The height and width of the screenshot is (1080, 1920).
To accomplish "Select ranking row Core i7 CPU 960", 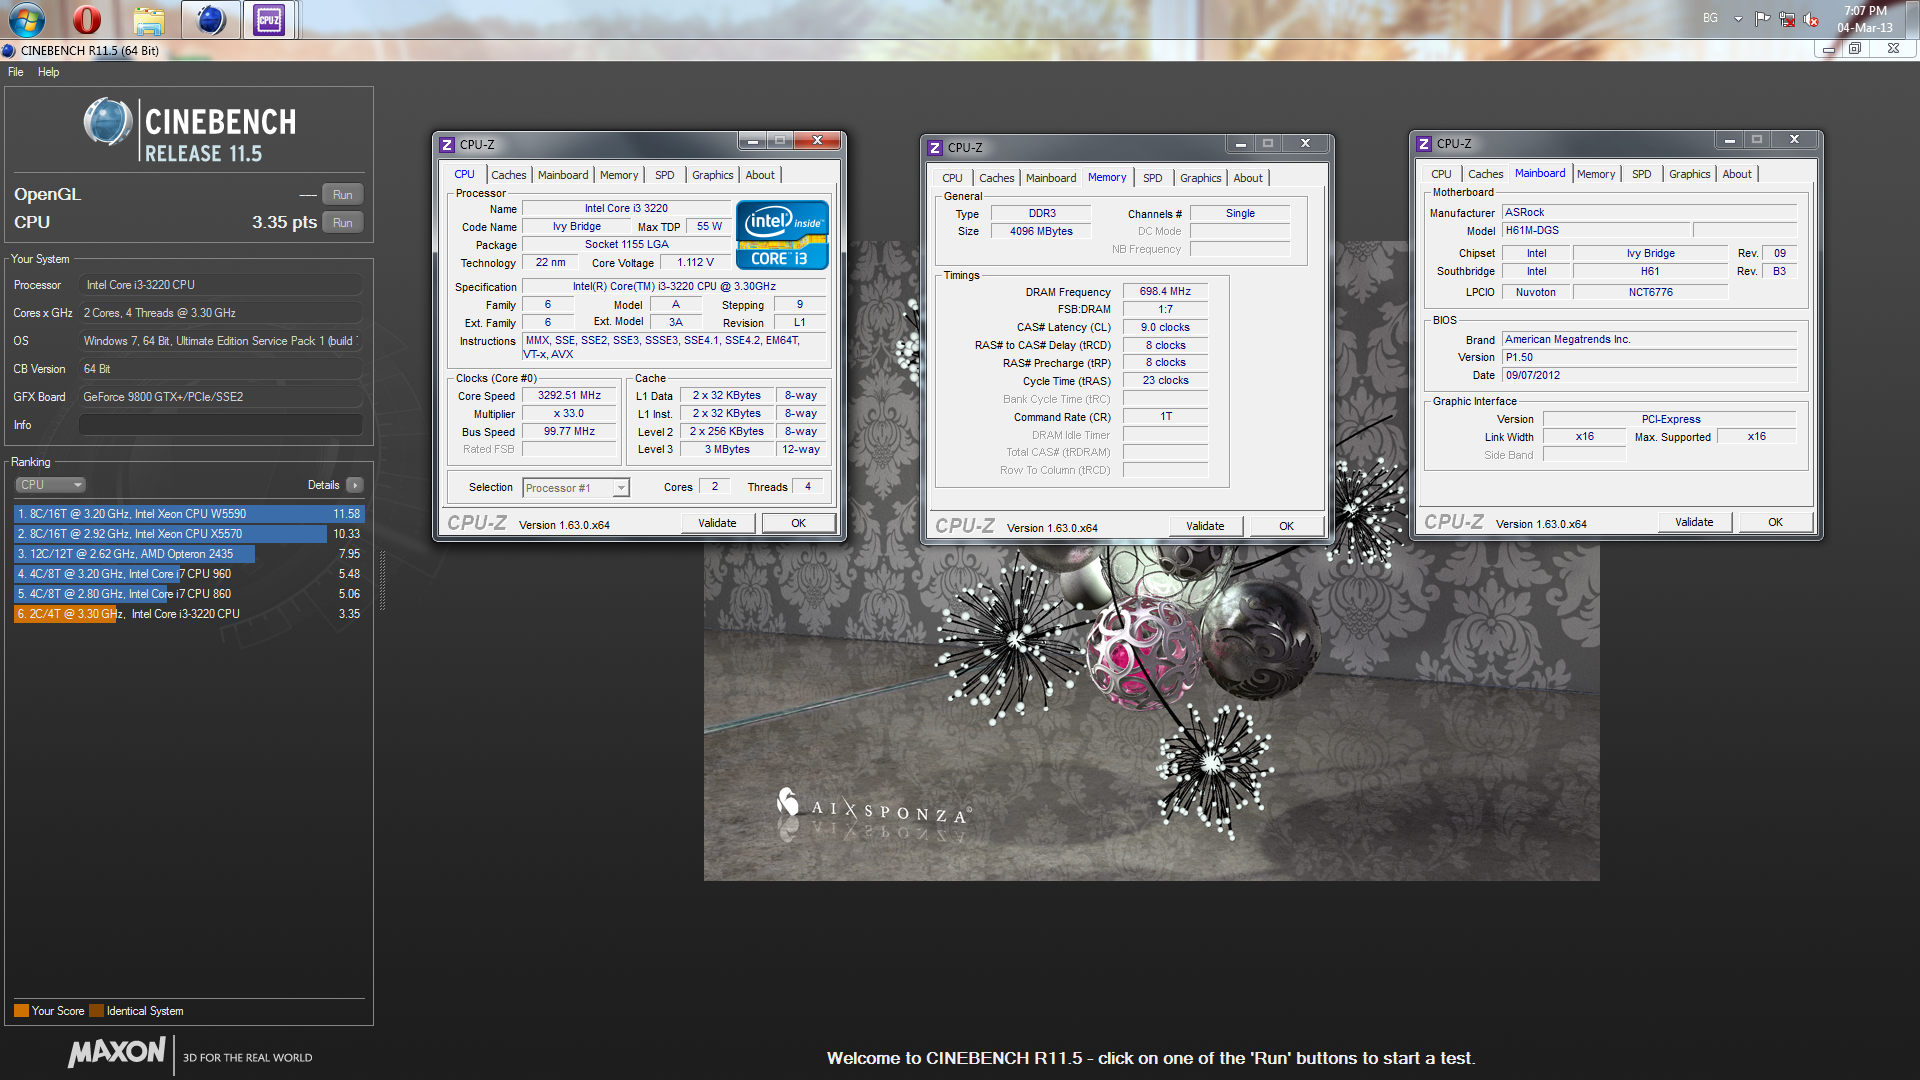I will (189, 574).
